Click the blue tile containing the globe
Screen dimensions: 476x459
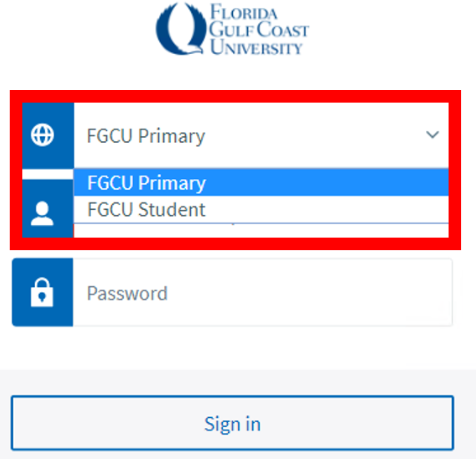click(48, 135)
